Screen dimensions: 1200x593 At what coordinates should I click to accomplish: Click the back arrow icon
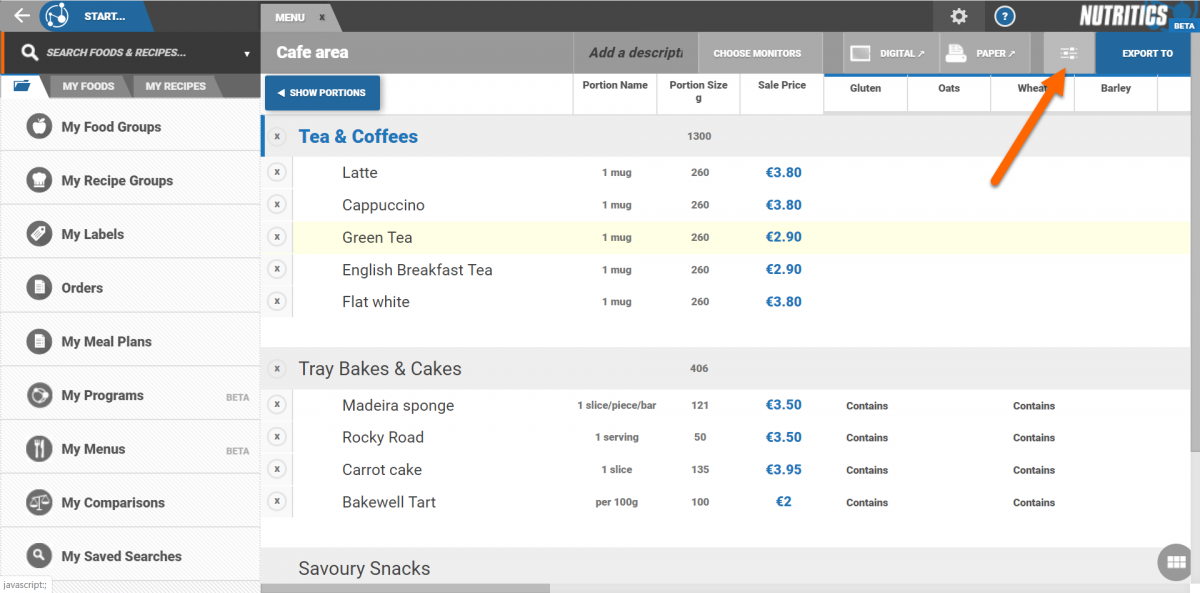coord(21,16)
